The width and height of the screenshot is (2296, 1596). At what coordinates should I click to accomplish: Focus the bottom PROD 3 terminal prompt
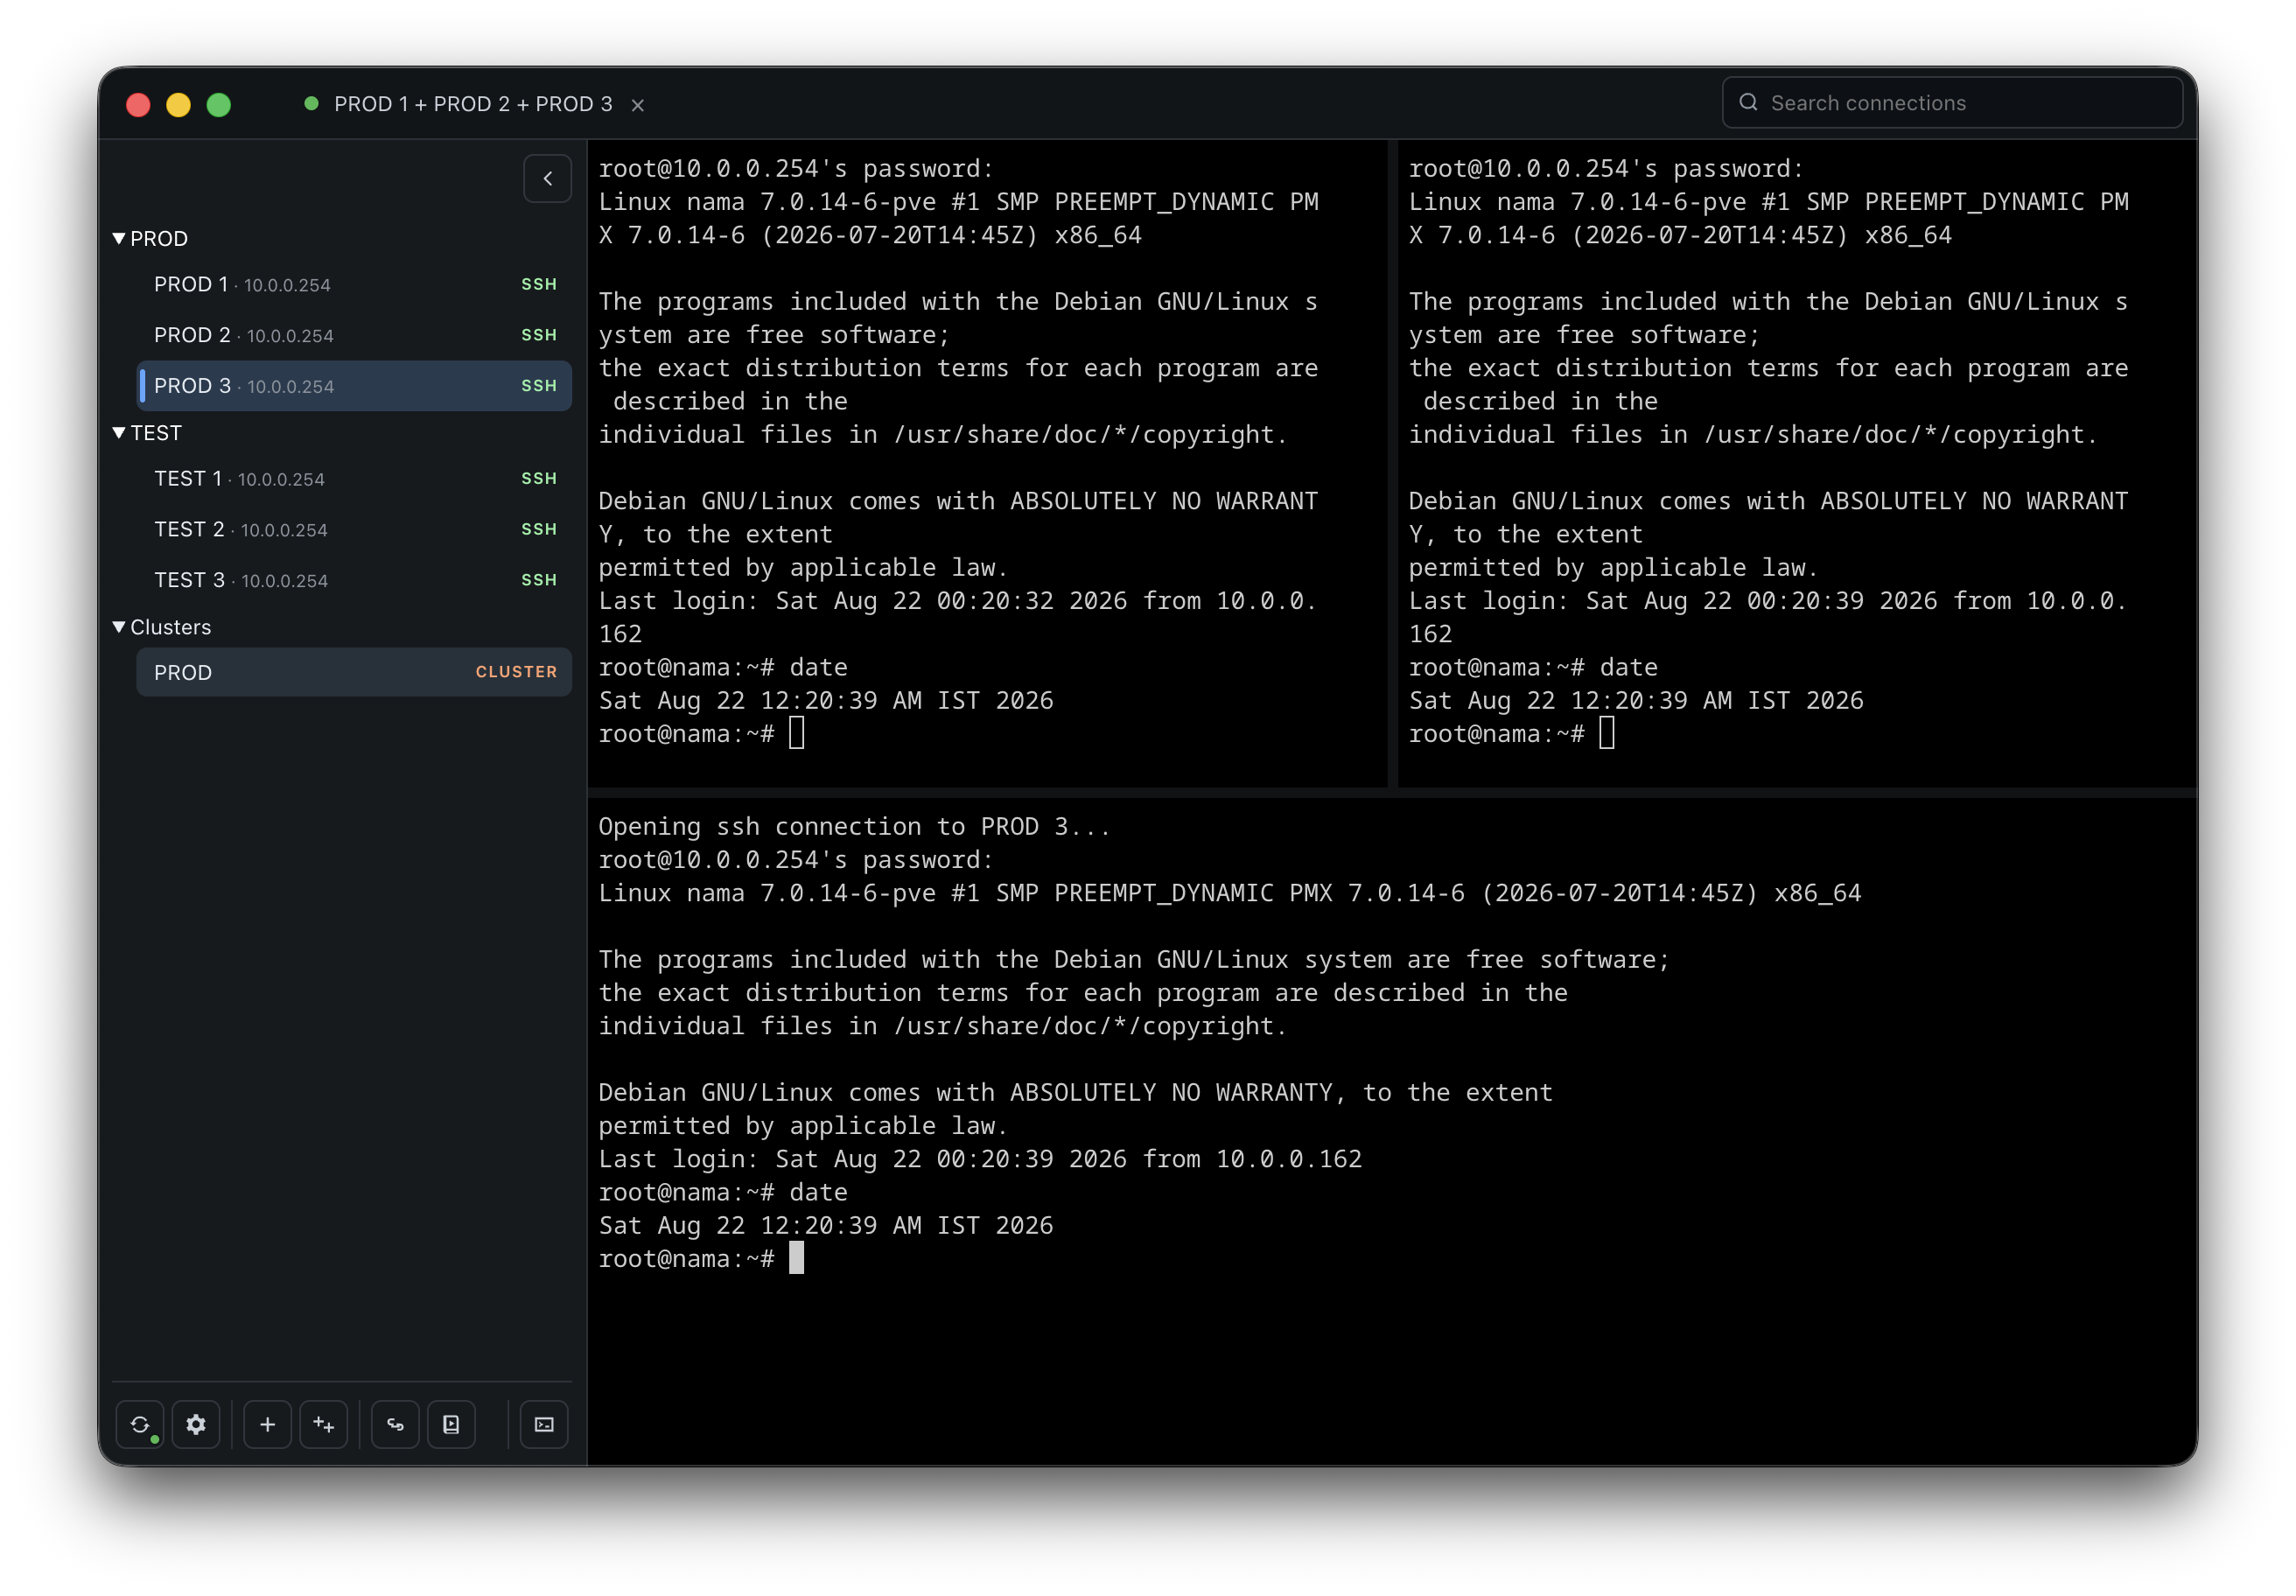pos(701,1258)
